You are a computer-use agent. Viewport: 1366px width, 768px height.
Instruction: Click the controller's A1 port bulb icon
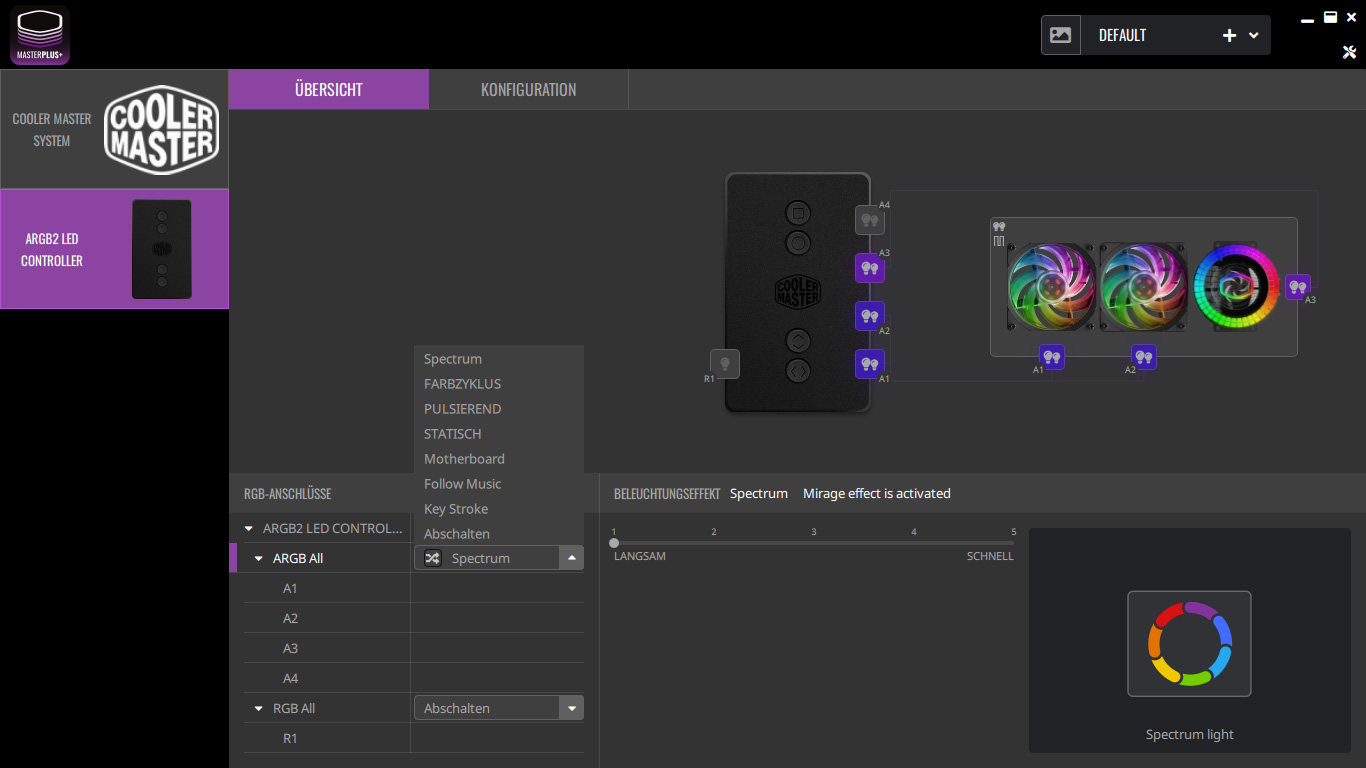pyautogui.click(x=870, y=364)
